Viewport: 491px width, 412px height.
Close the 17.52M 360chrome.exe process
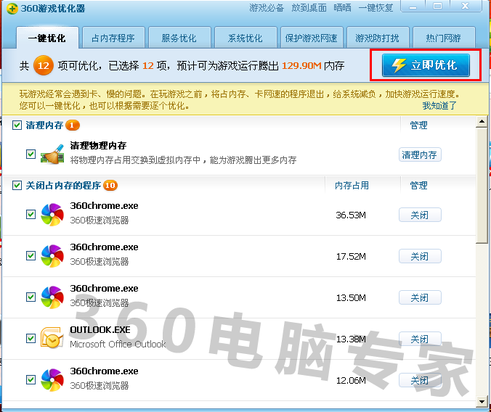(420, 256)
